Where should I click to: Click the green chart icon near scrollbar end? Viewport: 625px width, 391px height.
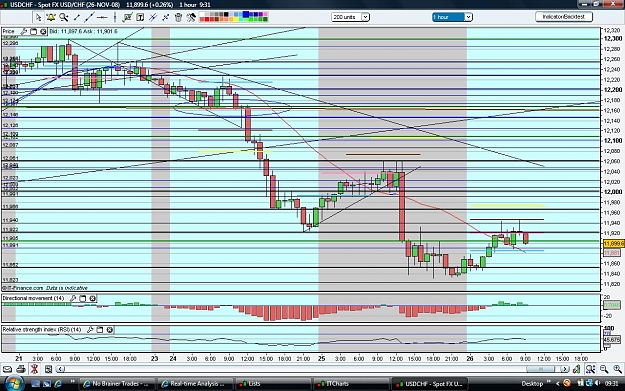tap(577, 369)
